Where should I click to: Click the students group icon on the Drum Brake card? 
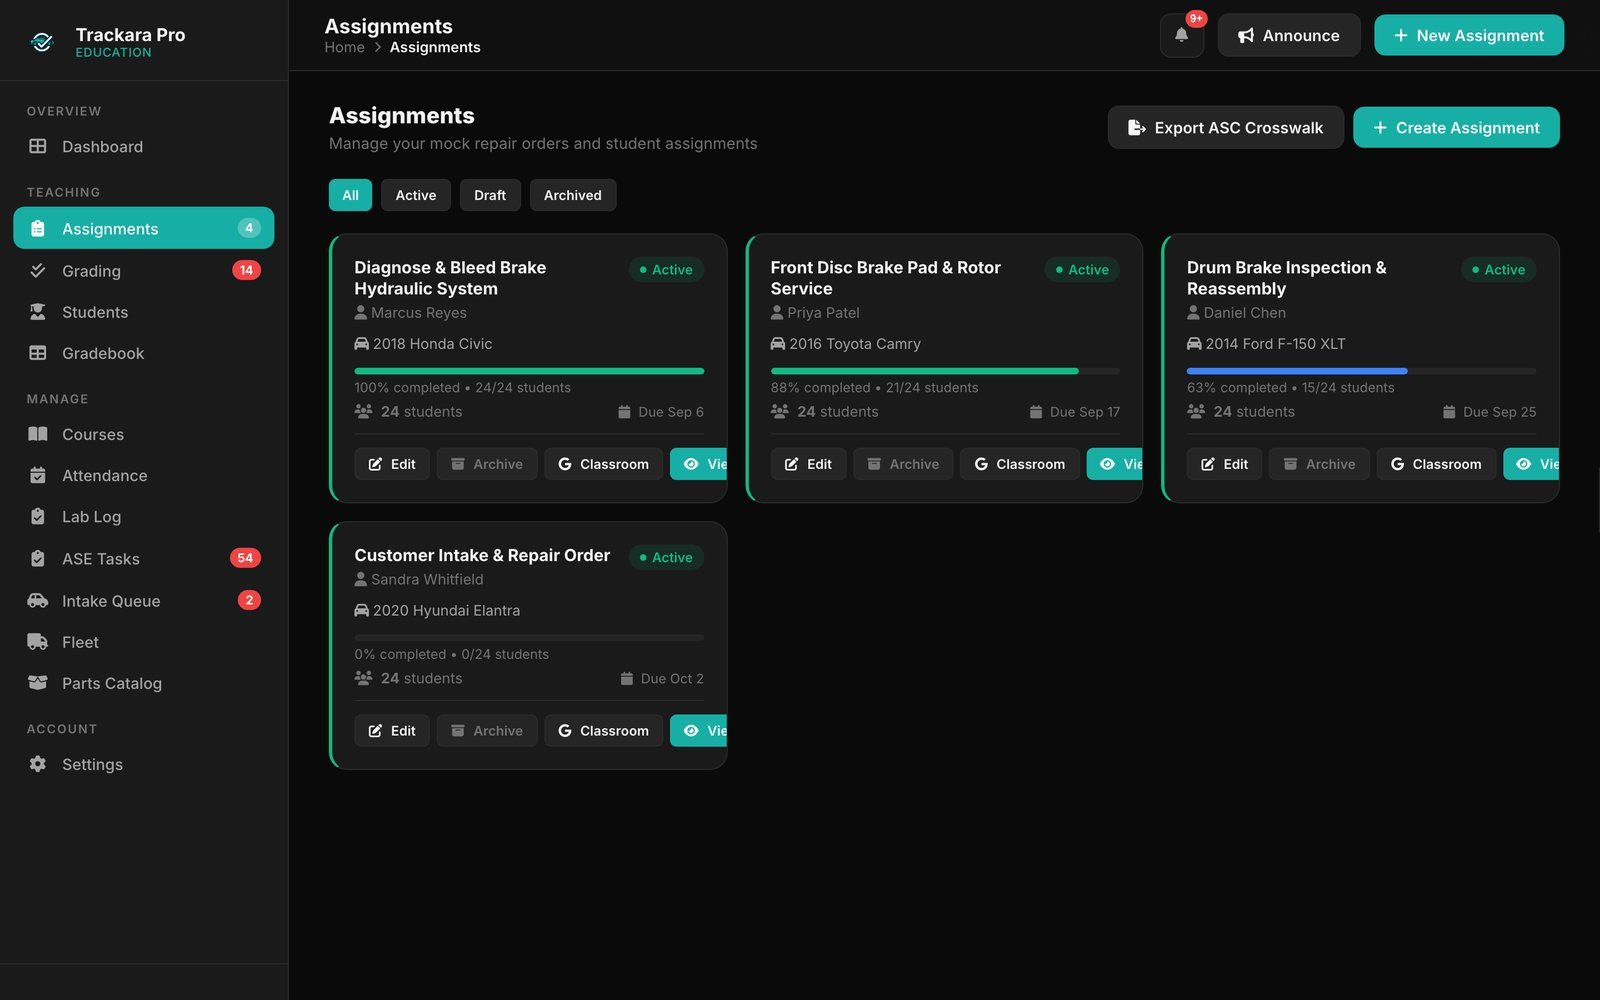1196,411
